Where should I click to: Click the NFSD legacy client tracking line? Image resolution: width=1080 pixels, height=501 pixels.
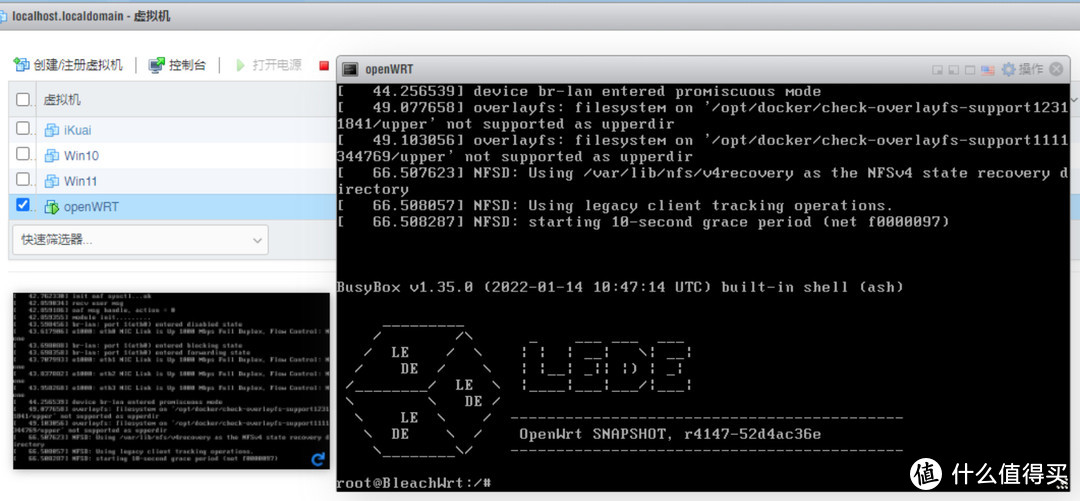(x=615, y=205)
